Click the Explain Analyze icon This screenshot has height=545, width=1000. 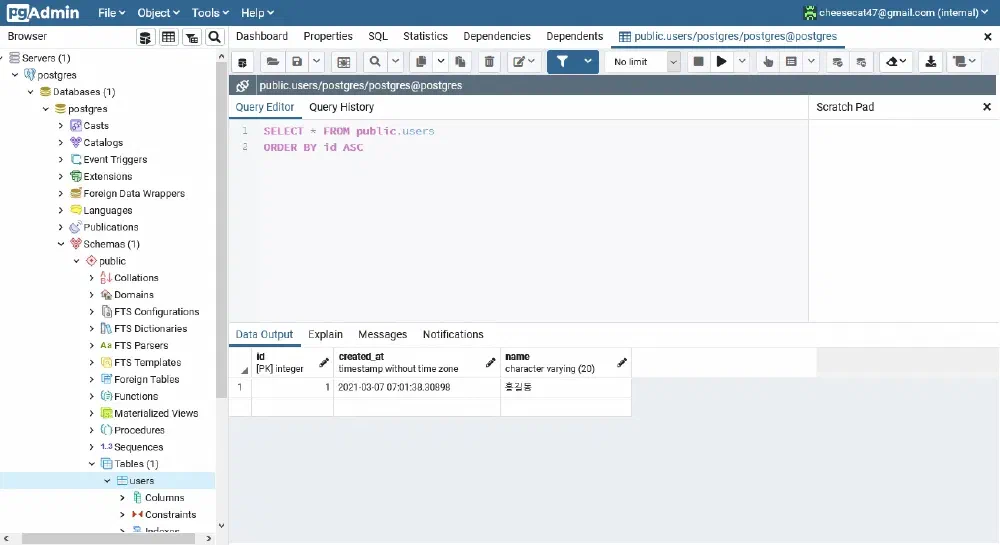click(x=791, y=62)
